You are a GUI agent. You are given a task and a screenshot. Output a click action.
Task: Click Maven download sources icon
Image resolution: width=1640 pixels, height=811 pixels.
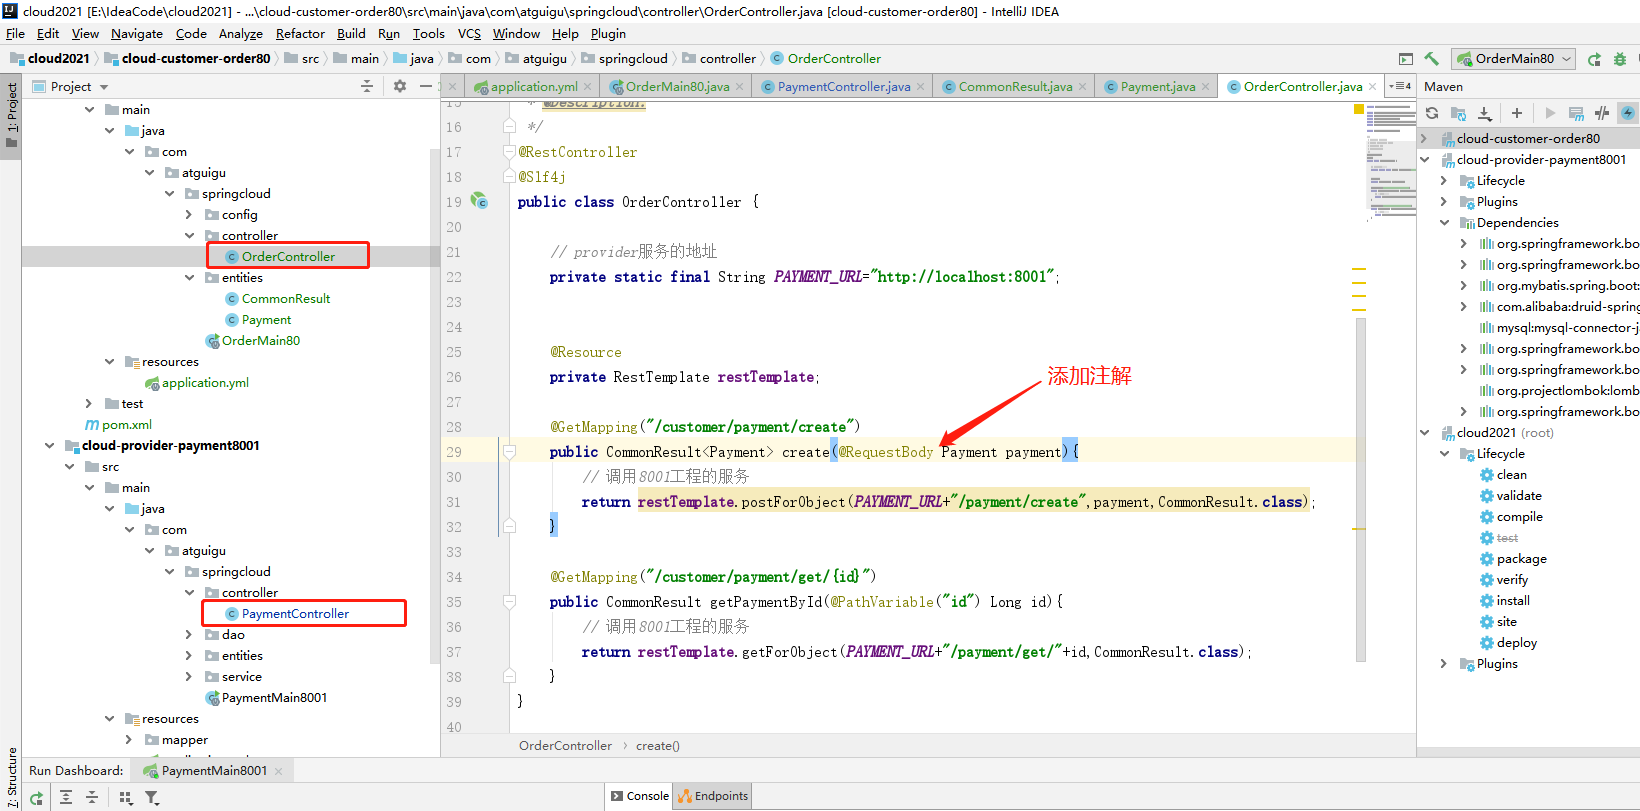(x=1485, y=113)
